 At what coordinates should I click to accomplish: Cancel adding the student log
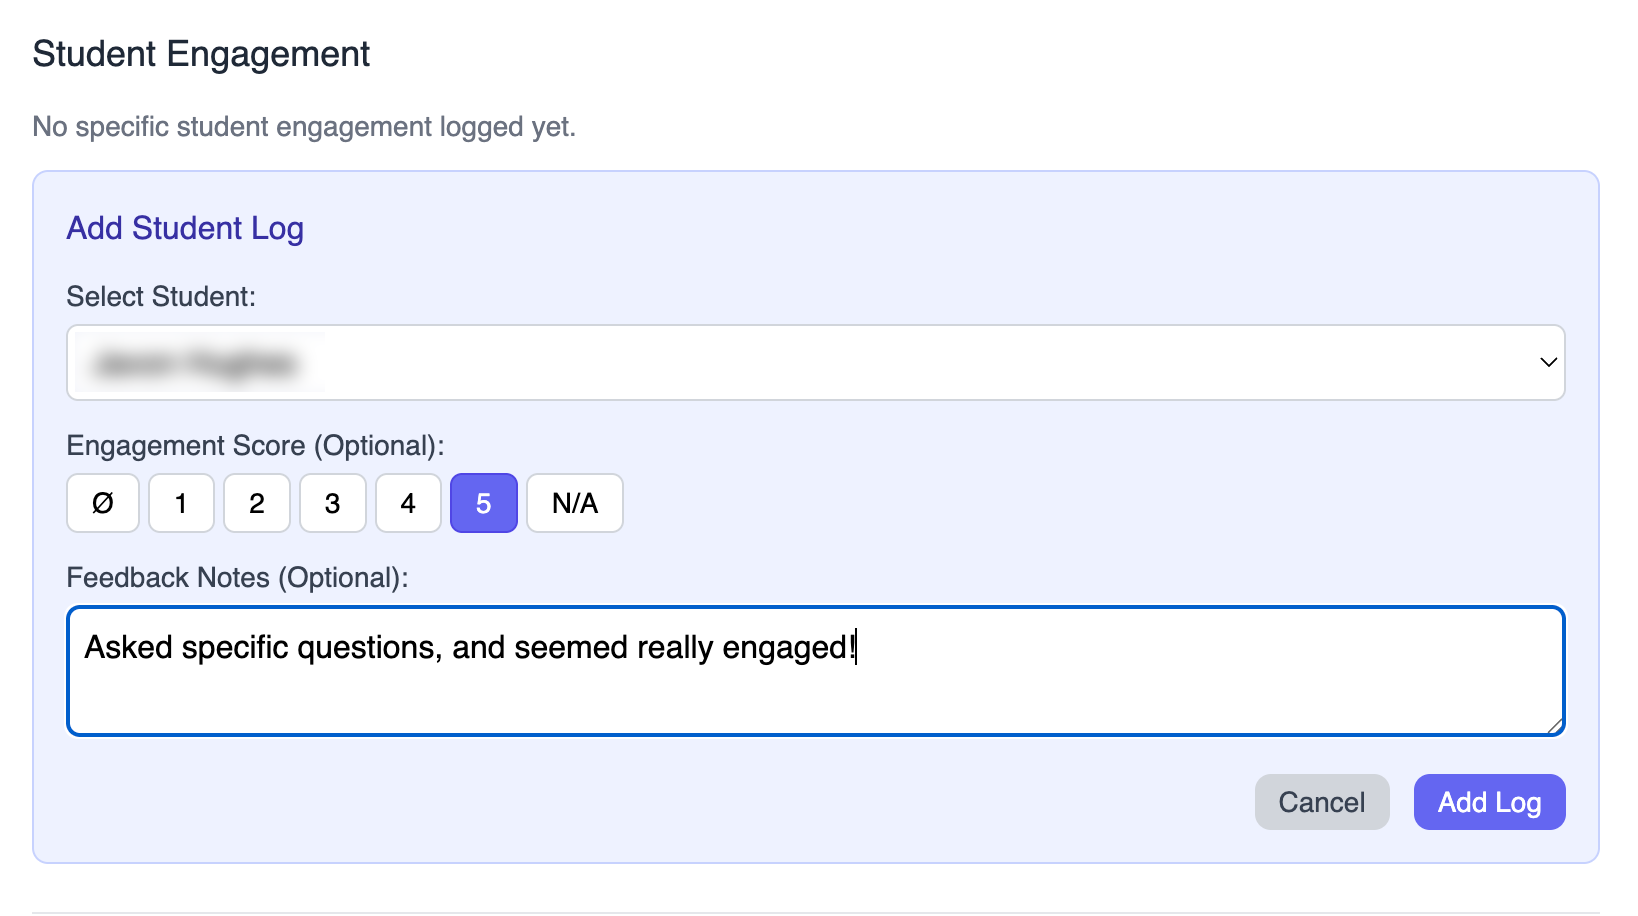point(1322,802)
